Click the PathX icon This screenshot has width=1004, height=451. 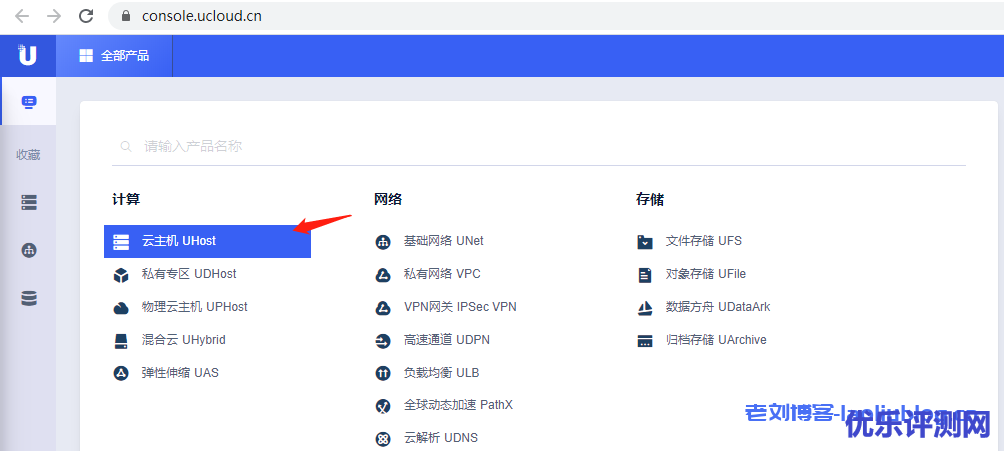383,406
